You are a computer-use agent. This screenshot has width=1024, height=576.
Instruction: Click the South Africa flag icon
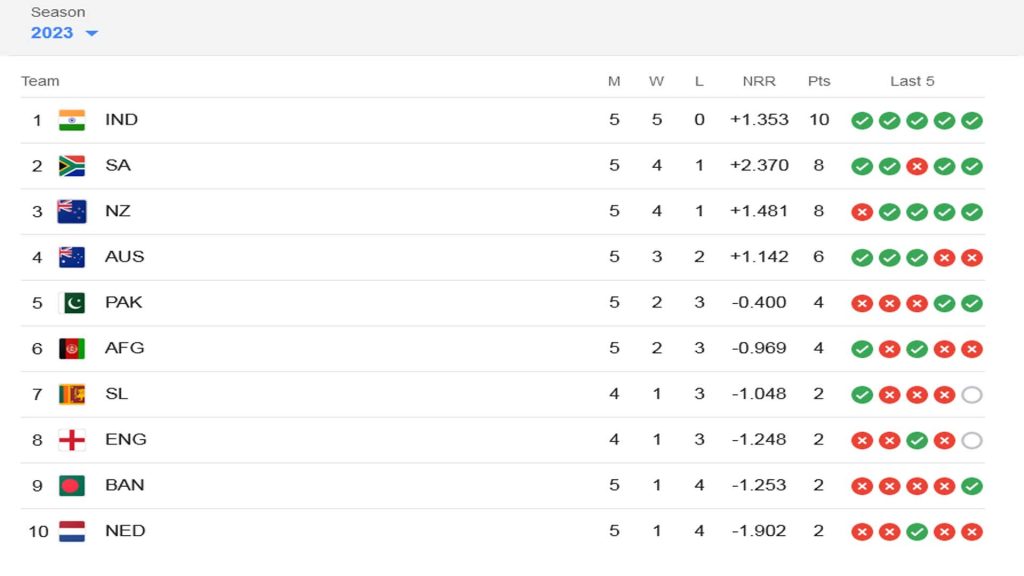tap(72, 166)
